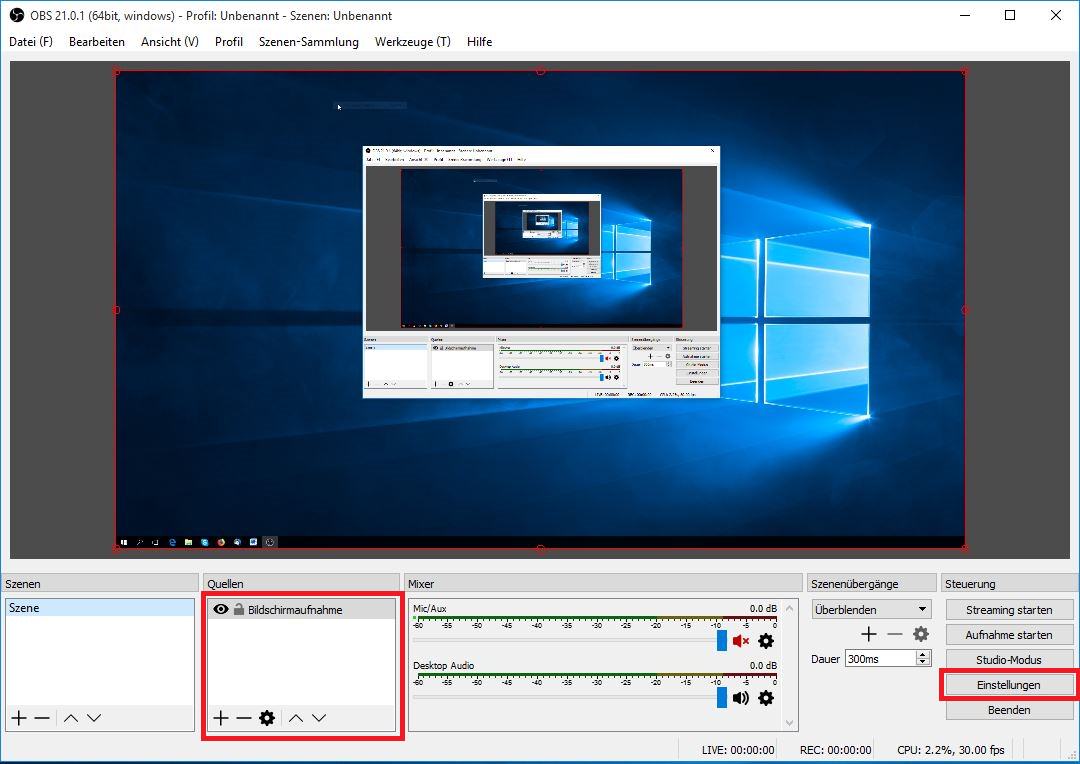Toggle visibility eye of Bildschirmaufnahme
The image size is (1080, 764).
(x=220, y=609)
